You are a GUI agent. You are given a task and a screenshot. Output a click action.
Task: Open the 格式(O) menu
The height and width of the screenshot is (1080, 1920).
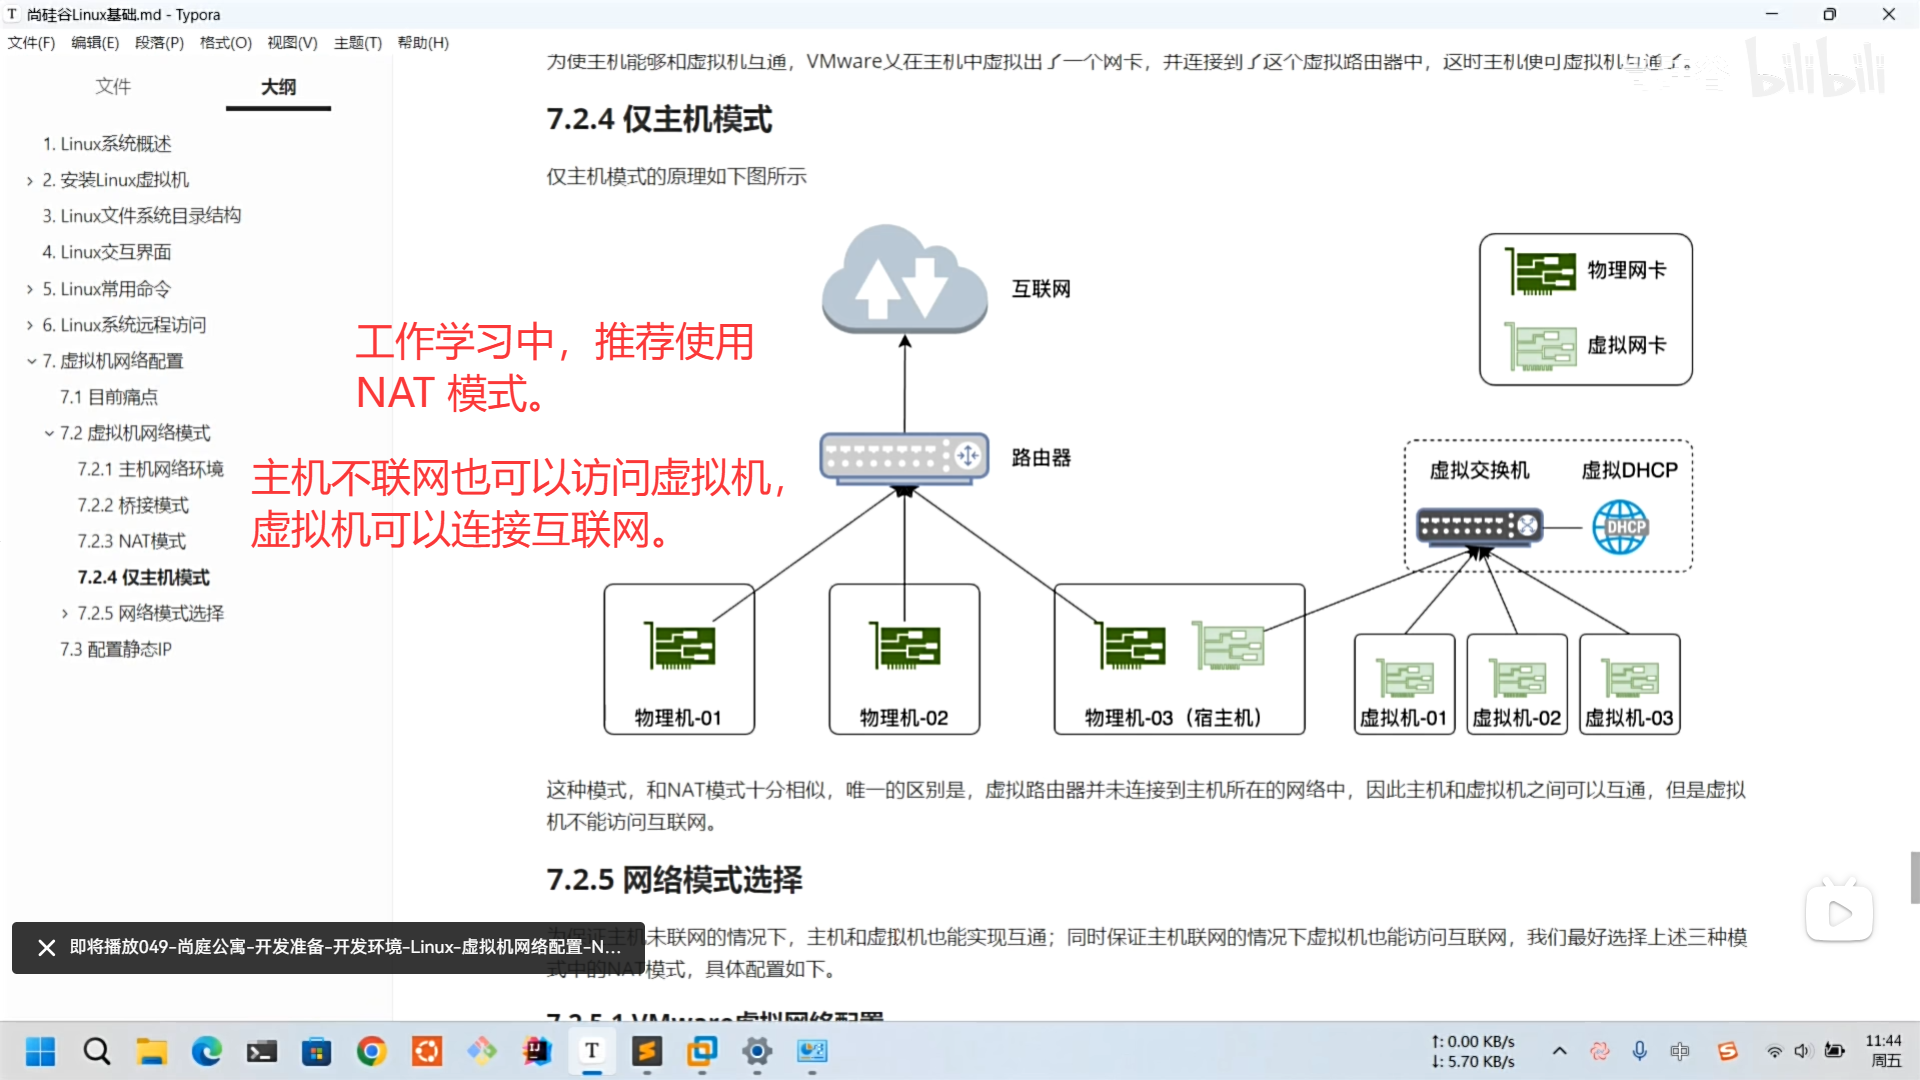(x=225, y=43)
